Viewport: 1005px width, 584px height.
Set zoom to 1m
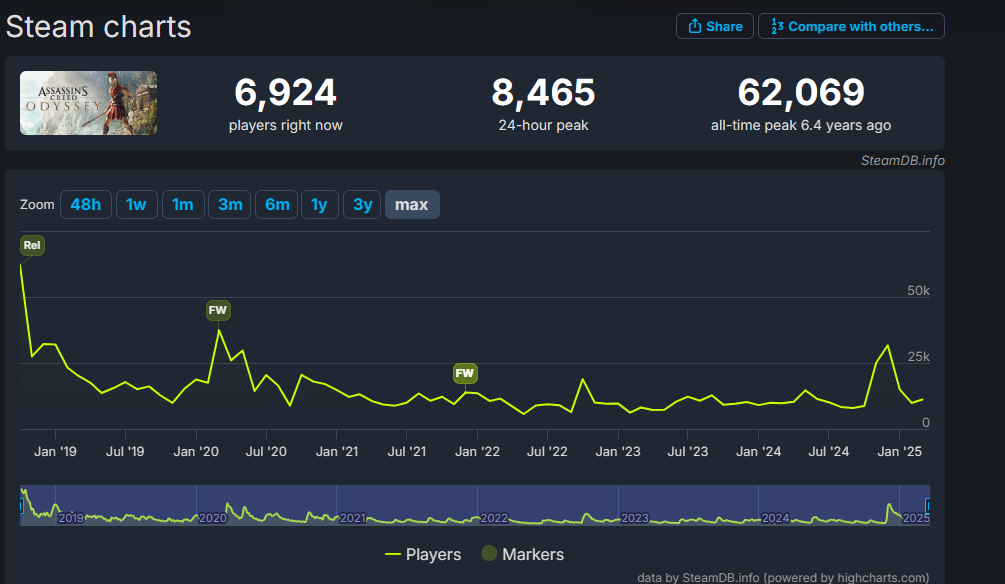182,205
